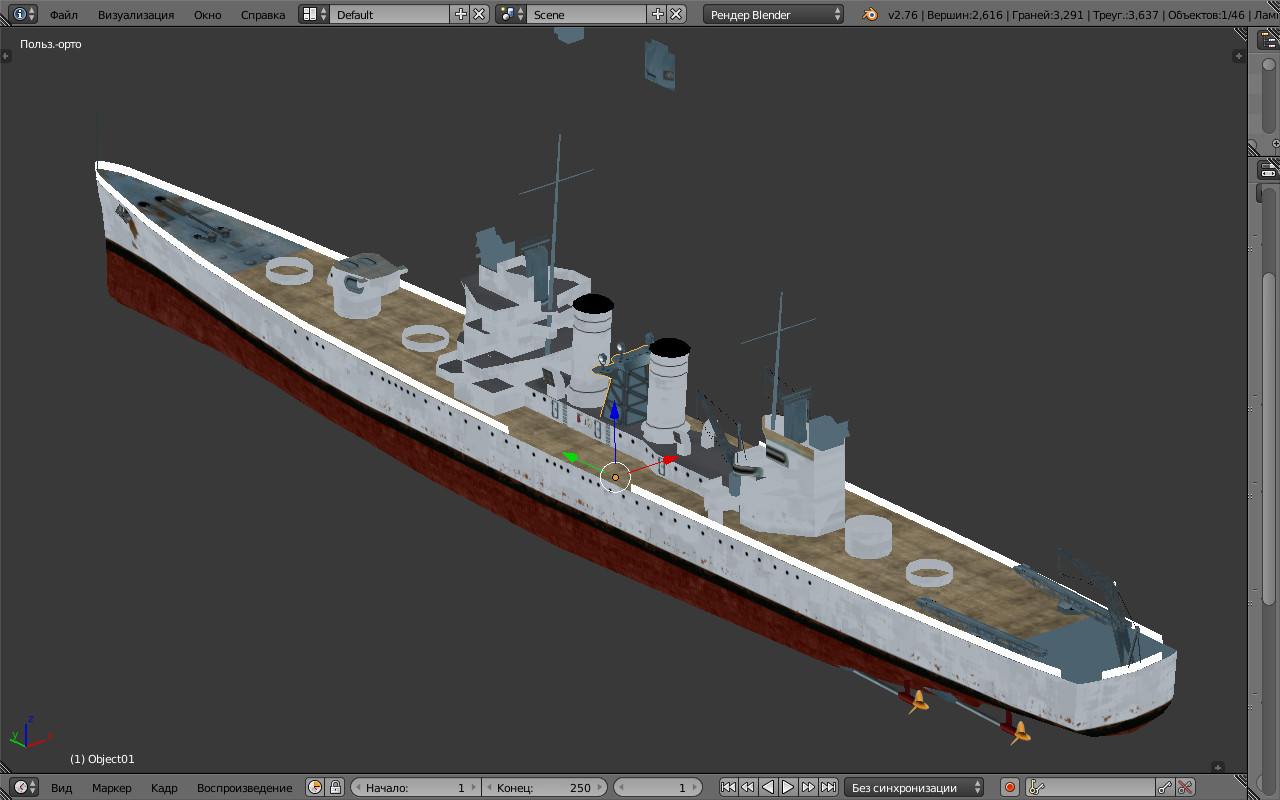Viewport: 1280px width, 800px height.
Task: Insert keyframes with the key icon
Action: [1166, 787]
